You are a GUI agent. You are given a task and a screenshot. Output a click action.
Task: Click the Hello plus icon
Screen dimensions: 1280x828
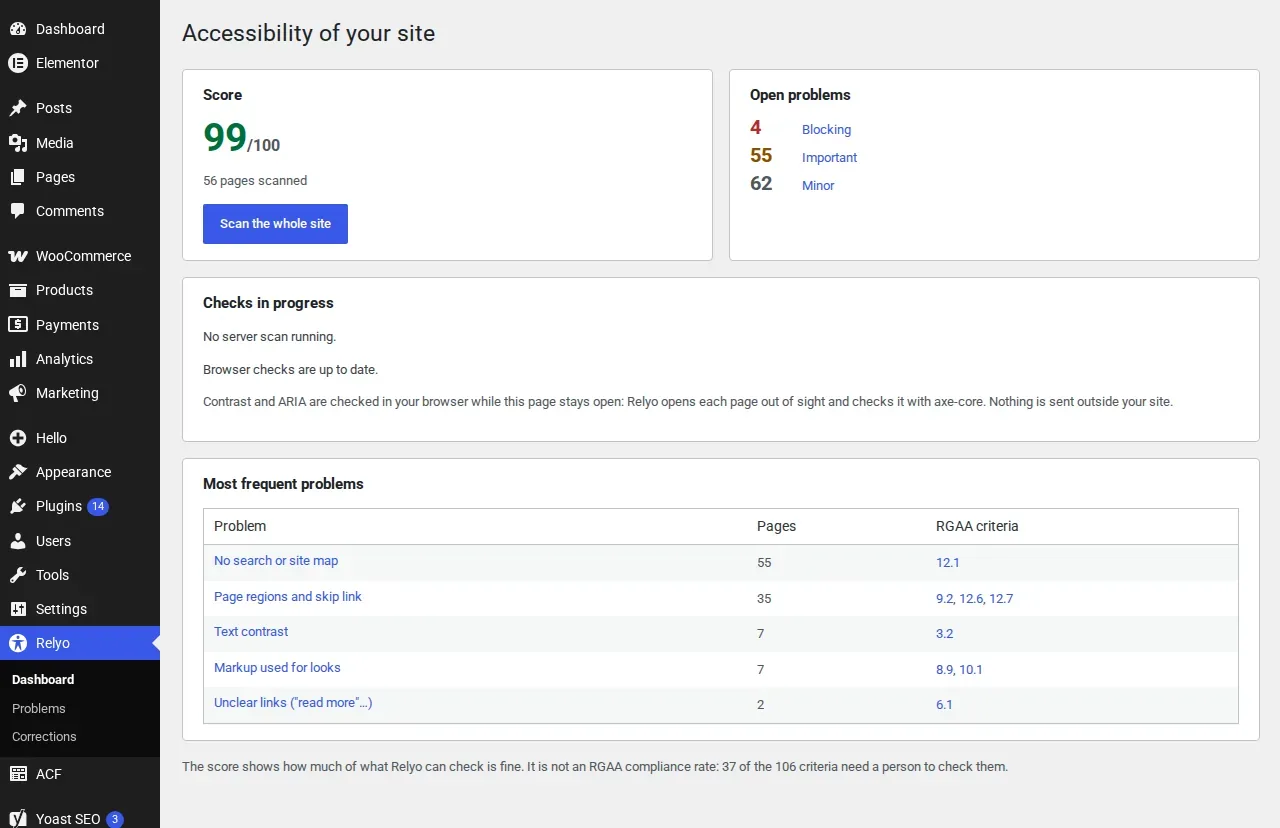pos(18,438)
